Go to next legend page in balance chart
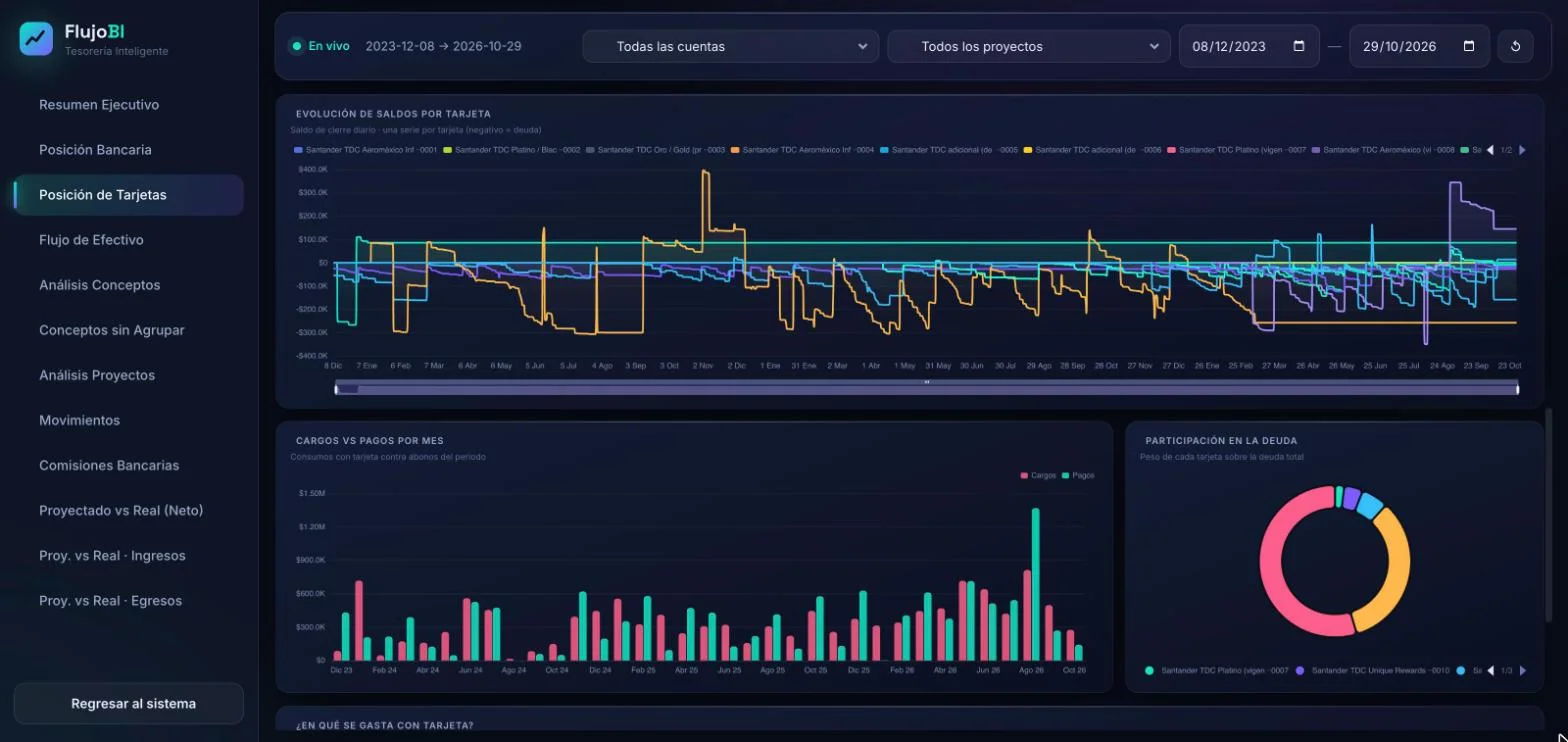This screenshot has height=742, width=1568. [x=1522, y=150]
